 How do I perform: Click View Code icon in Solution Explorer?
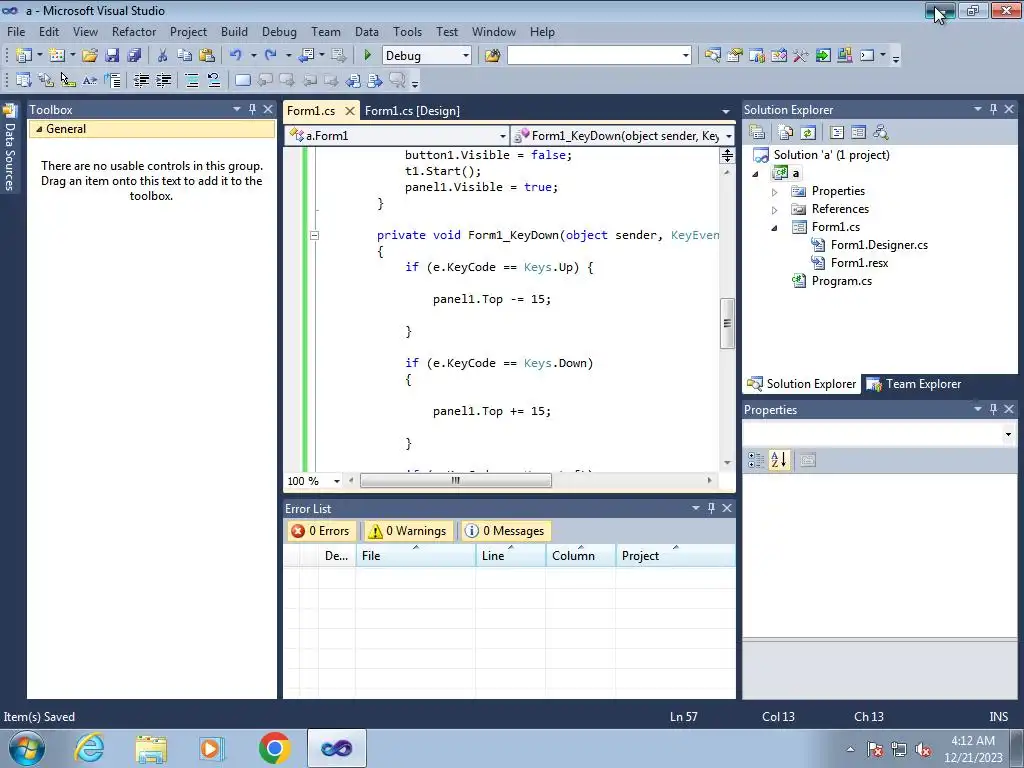tap(837, 133)
